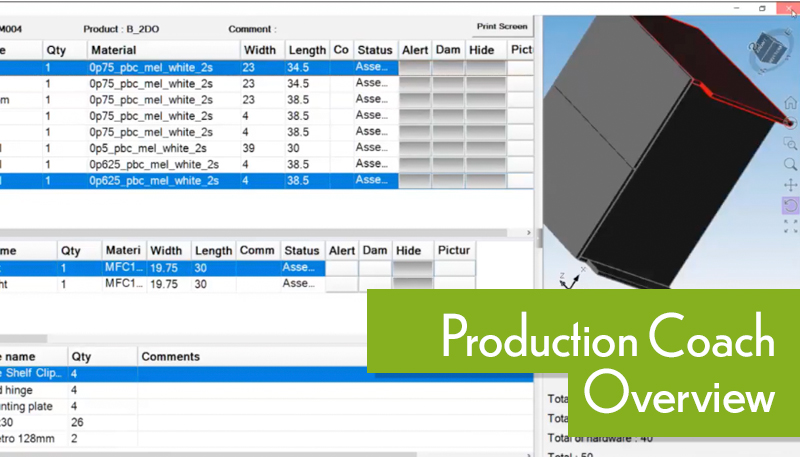Click Pictur header in middle table
The height and width of the screenshot is (457, 800).
point(454,250)
